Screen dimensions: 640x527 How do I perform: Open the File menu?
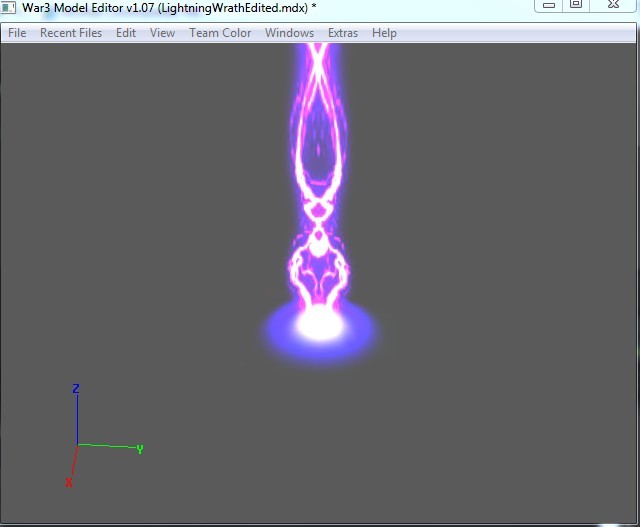pos(17,33)
